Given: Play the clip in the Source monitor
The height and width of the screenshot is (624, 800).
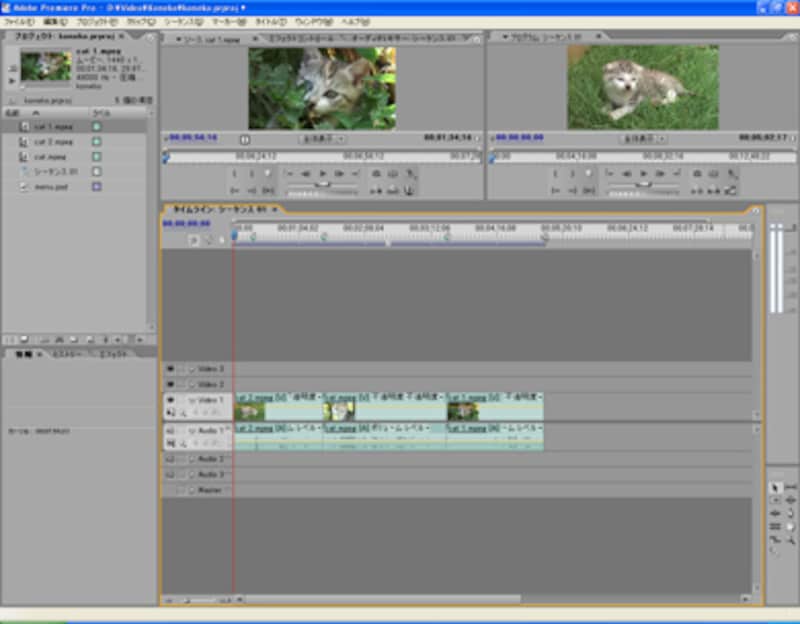Looking at the screenshot, I should pyautogui.click(x=322, y=173).
